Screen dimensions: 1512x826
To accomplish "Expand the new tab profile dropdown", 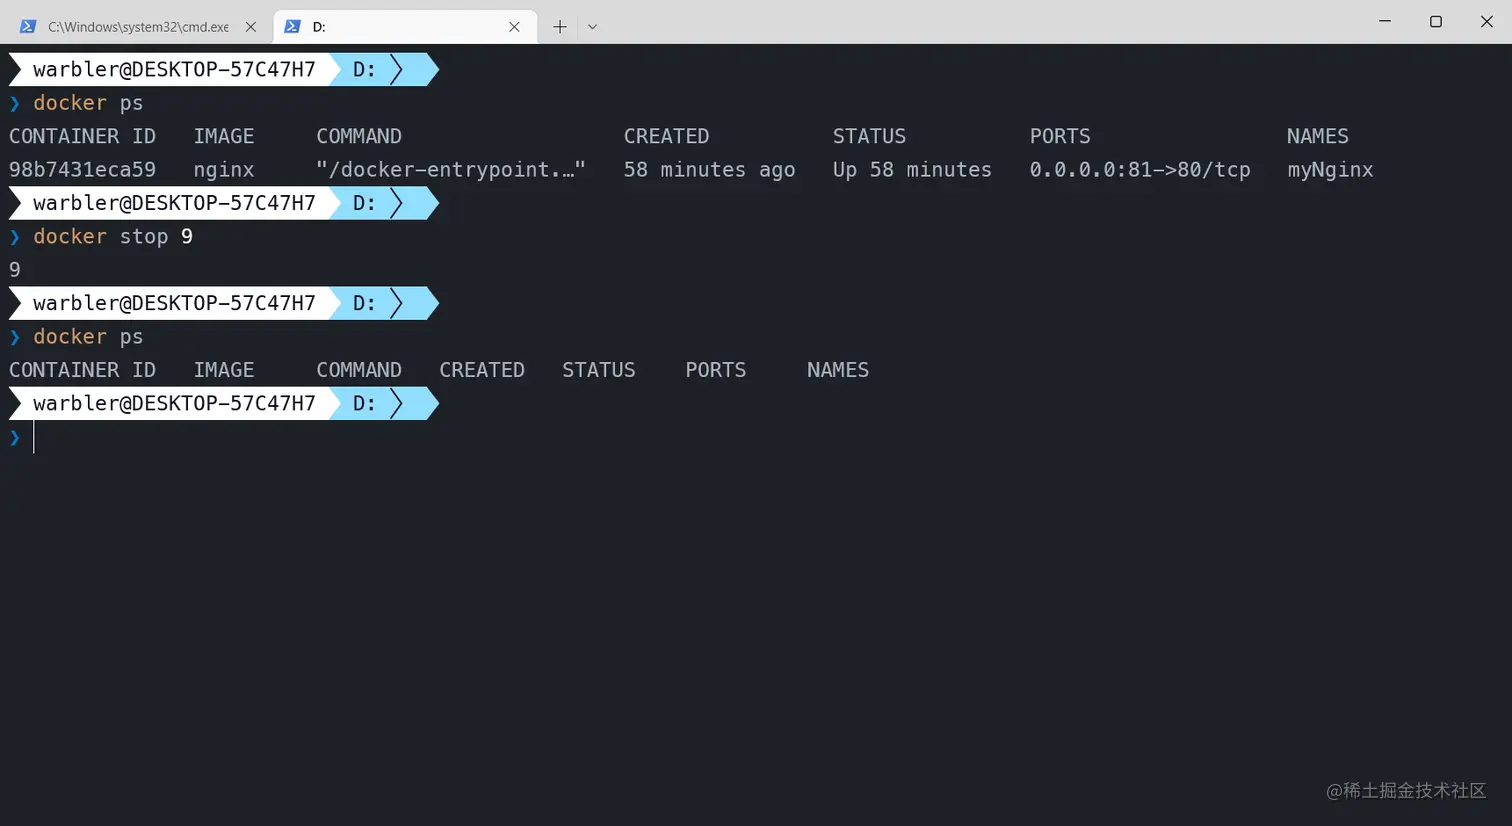I will coord(592,27).
